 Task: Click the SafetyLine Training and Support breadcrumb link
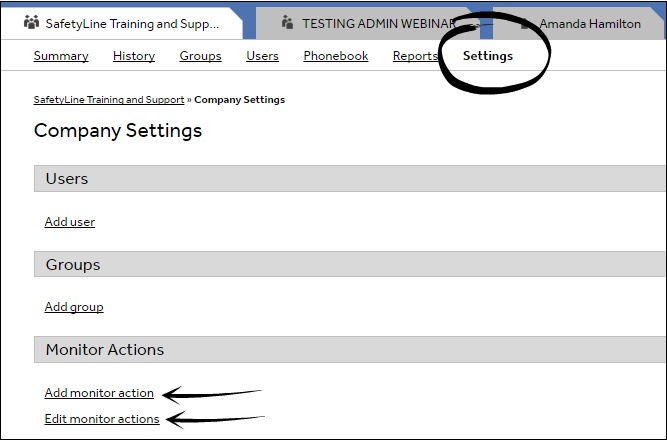click(109, 100)
